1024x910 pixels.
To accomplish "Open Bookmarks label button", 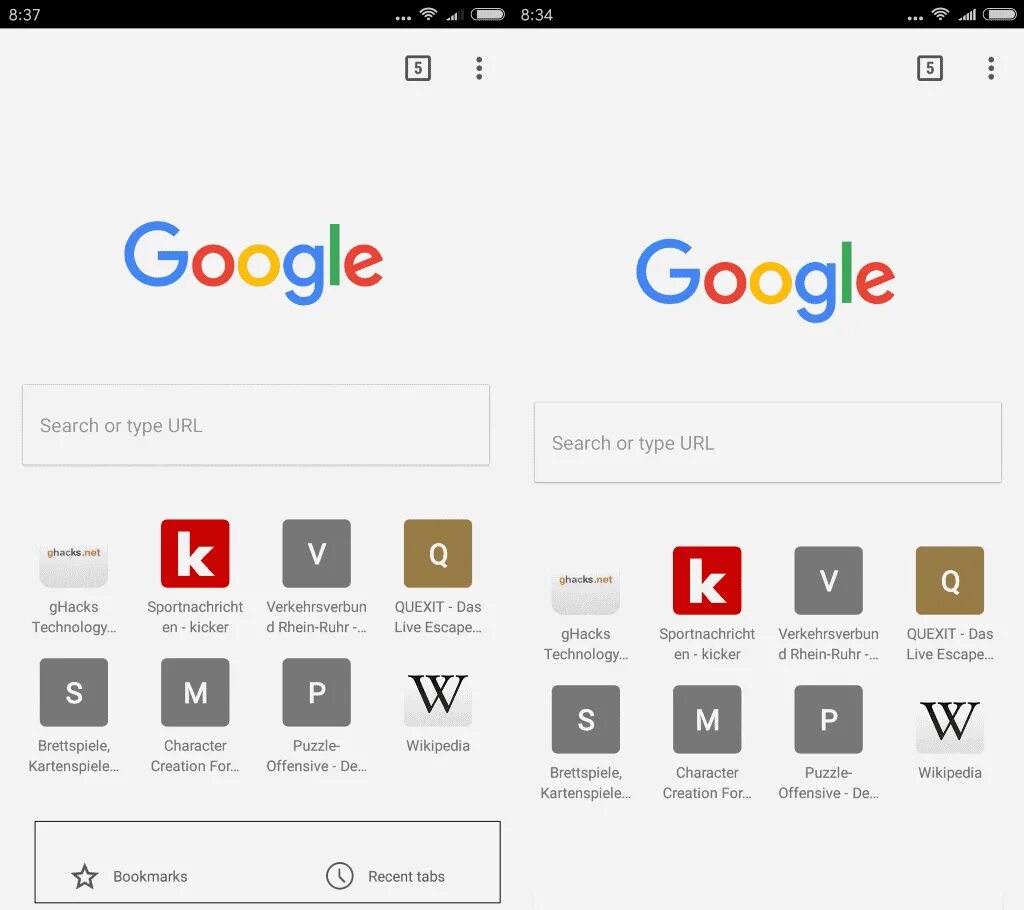I will (x=150, y=877).
